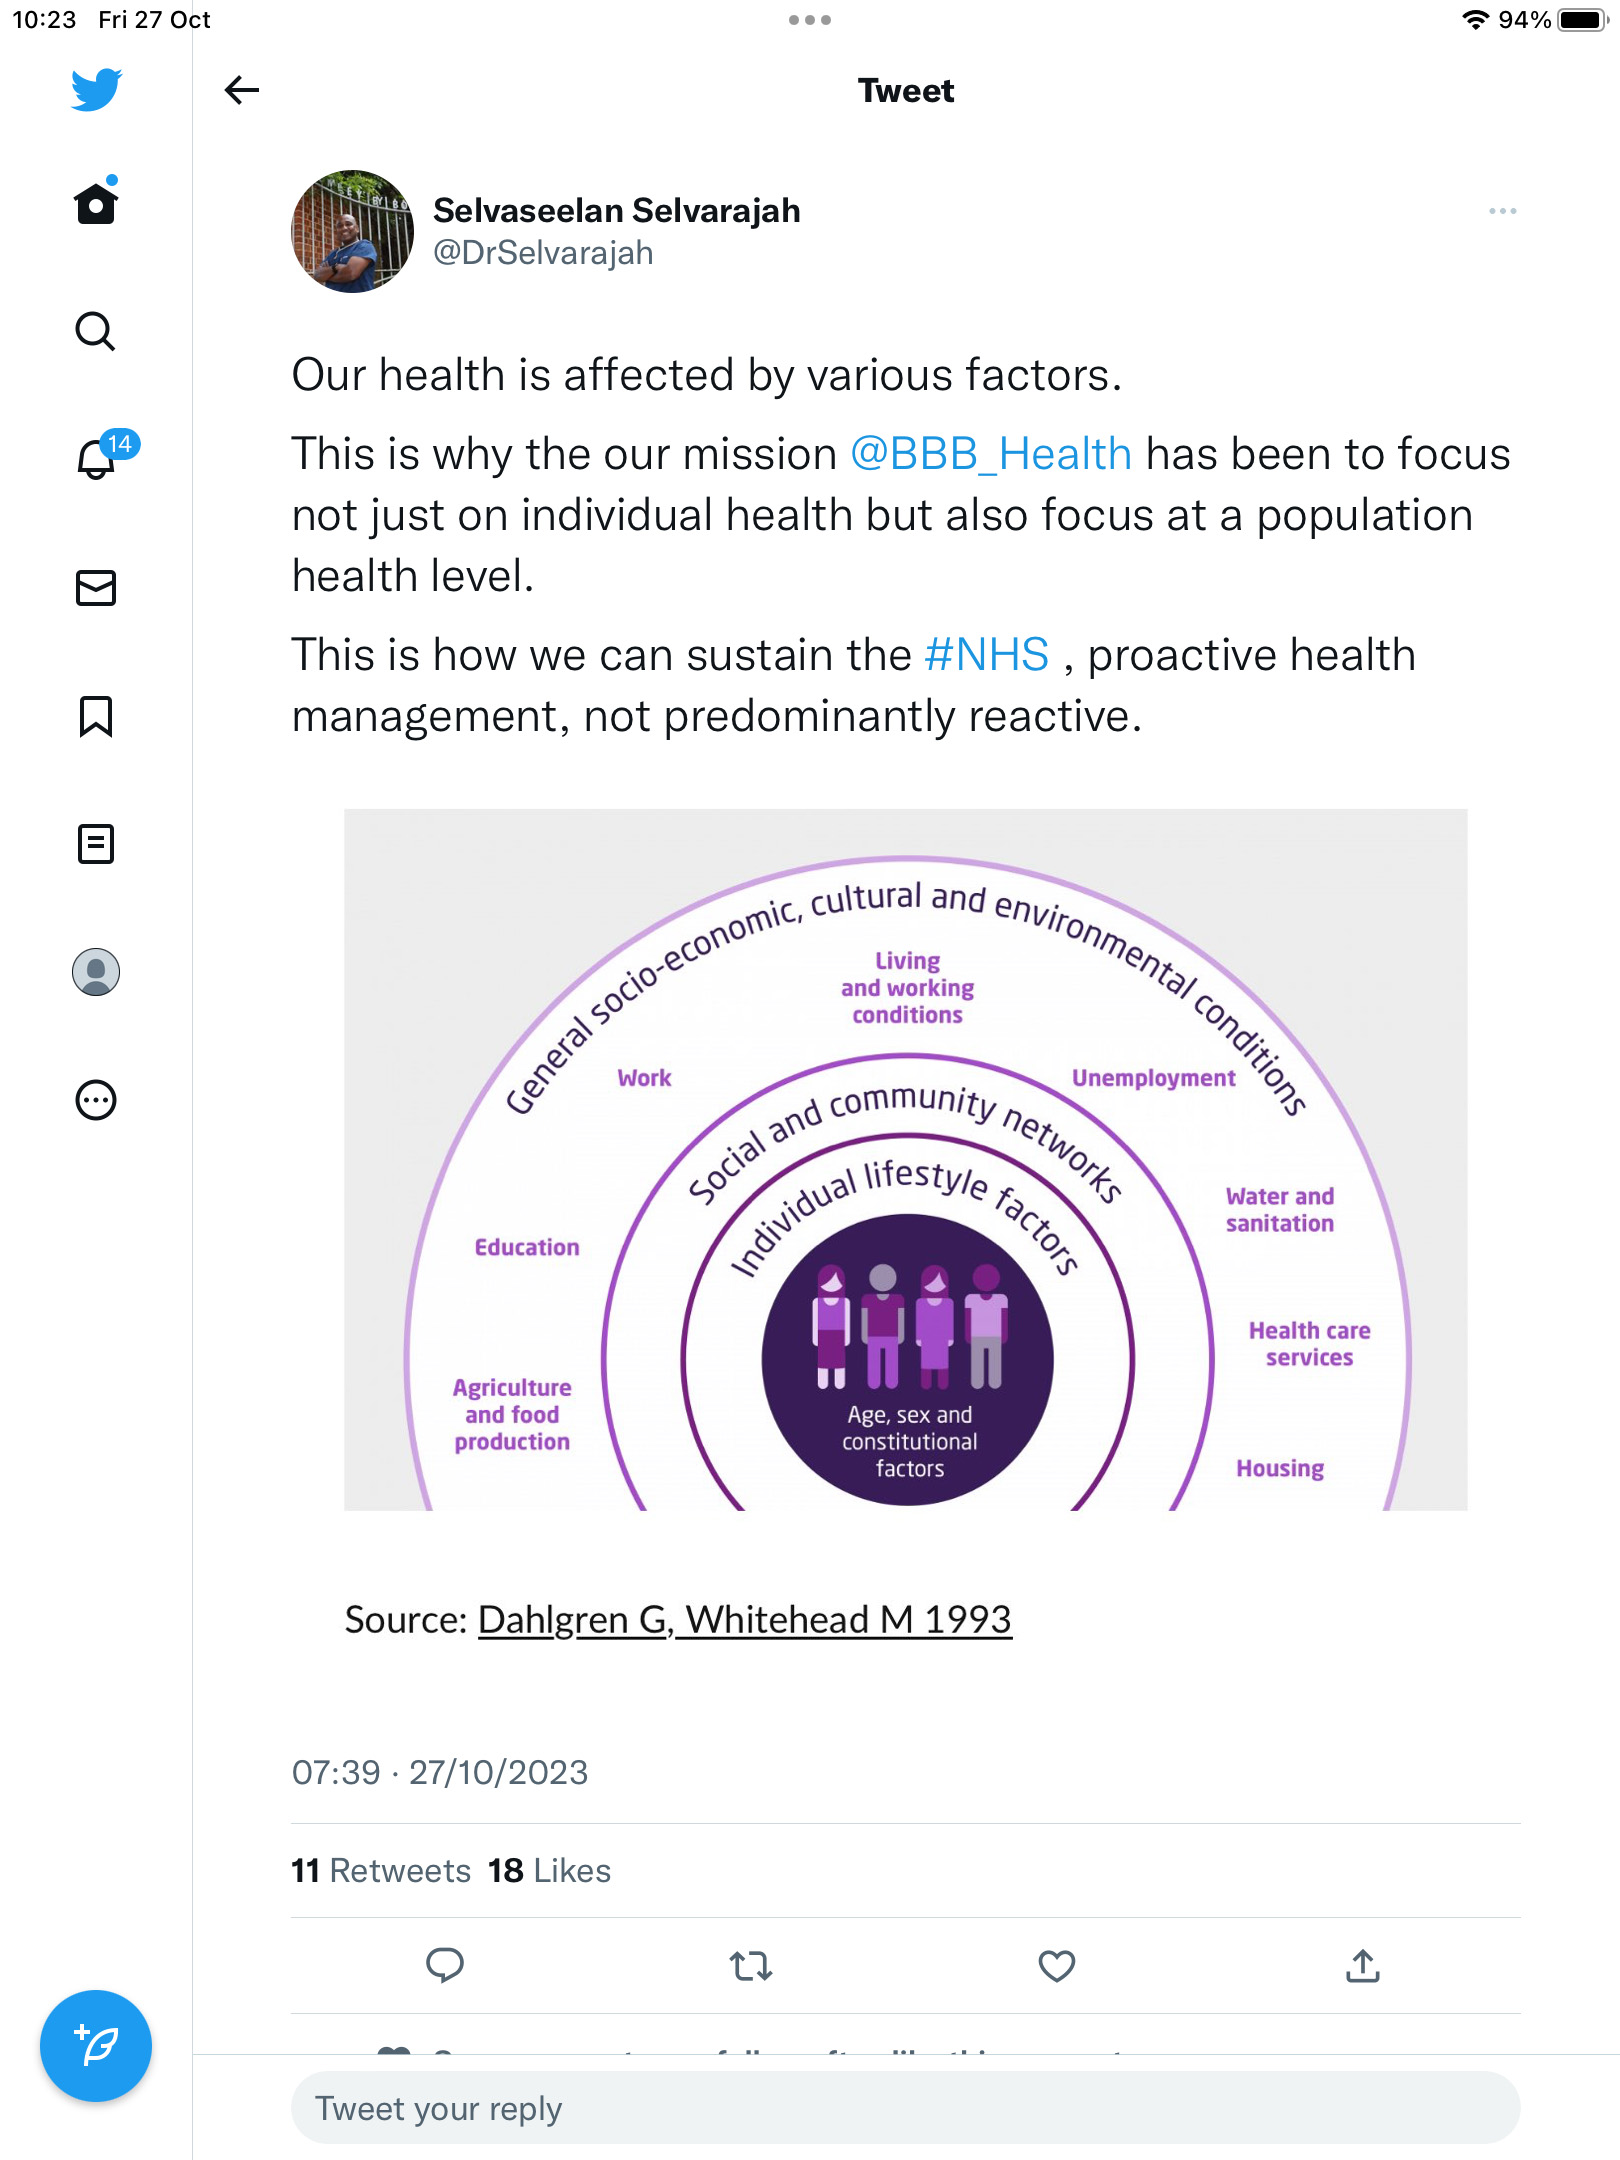Share the tweet via upload icon
This screenshot has width=1620, height=2160.
point(1363,1966)
